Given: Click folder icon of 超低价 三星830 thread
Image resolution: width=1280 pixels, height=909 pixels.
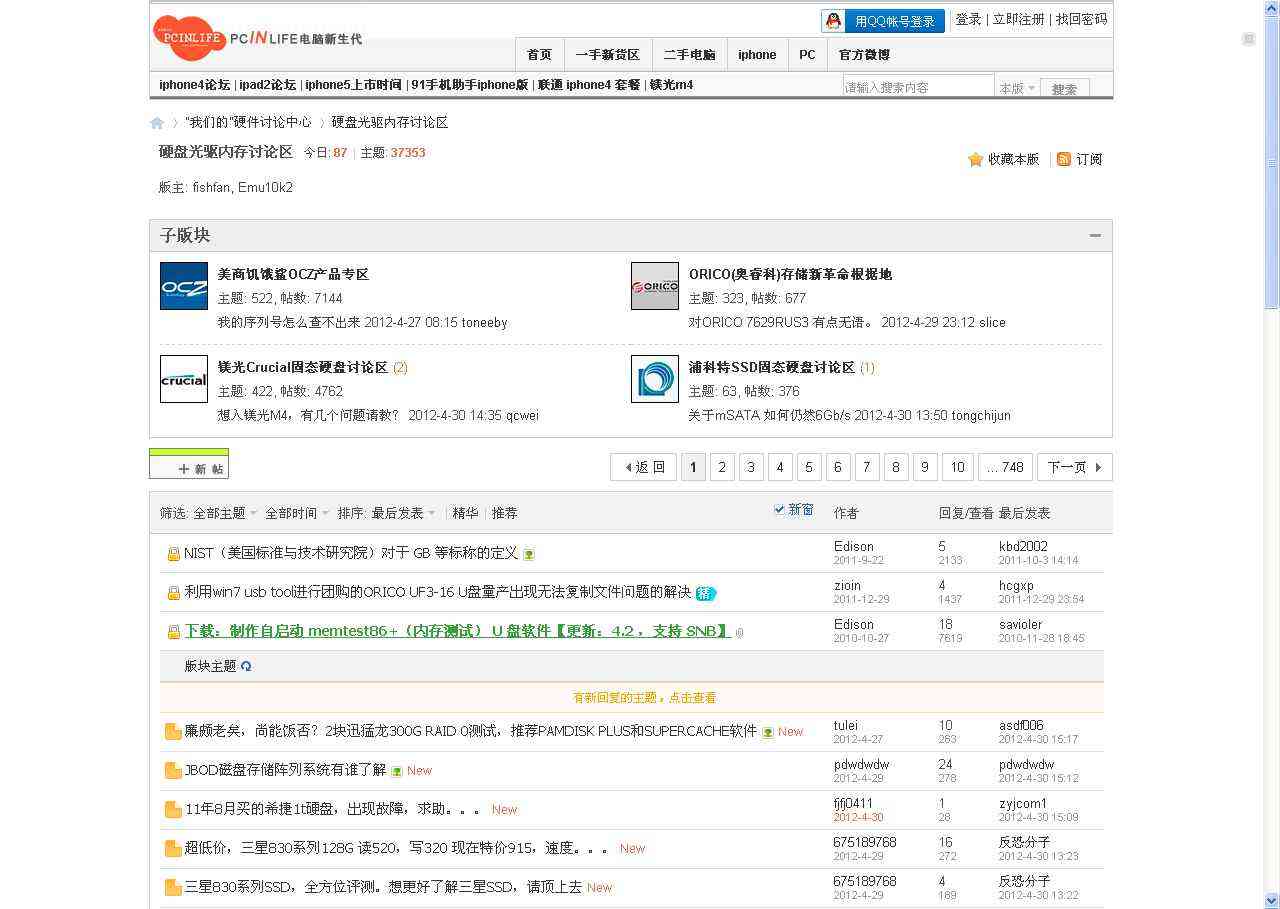Looking at the screenshot, I should coord(173,849).
